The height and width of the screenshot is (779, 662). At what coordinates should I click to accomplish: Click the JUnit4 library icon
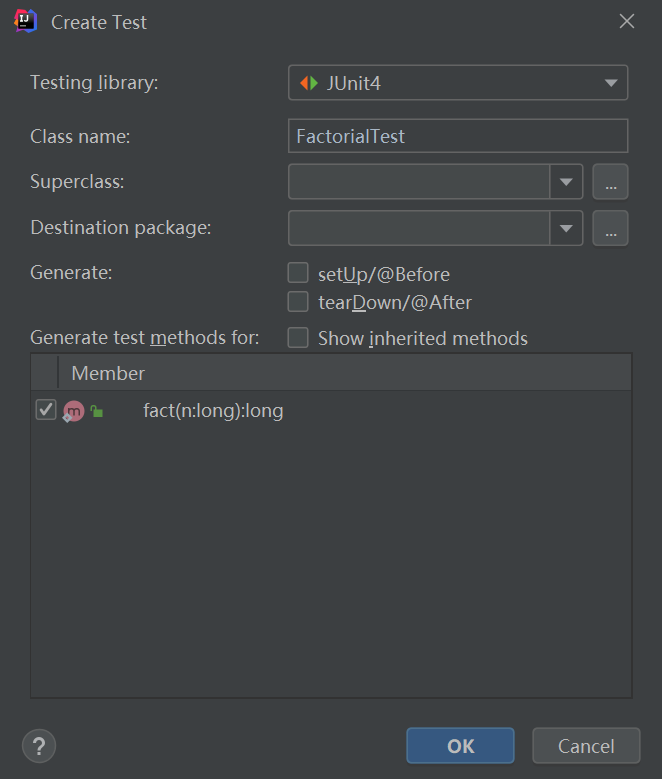coord(309,83)
